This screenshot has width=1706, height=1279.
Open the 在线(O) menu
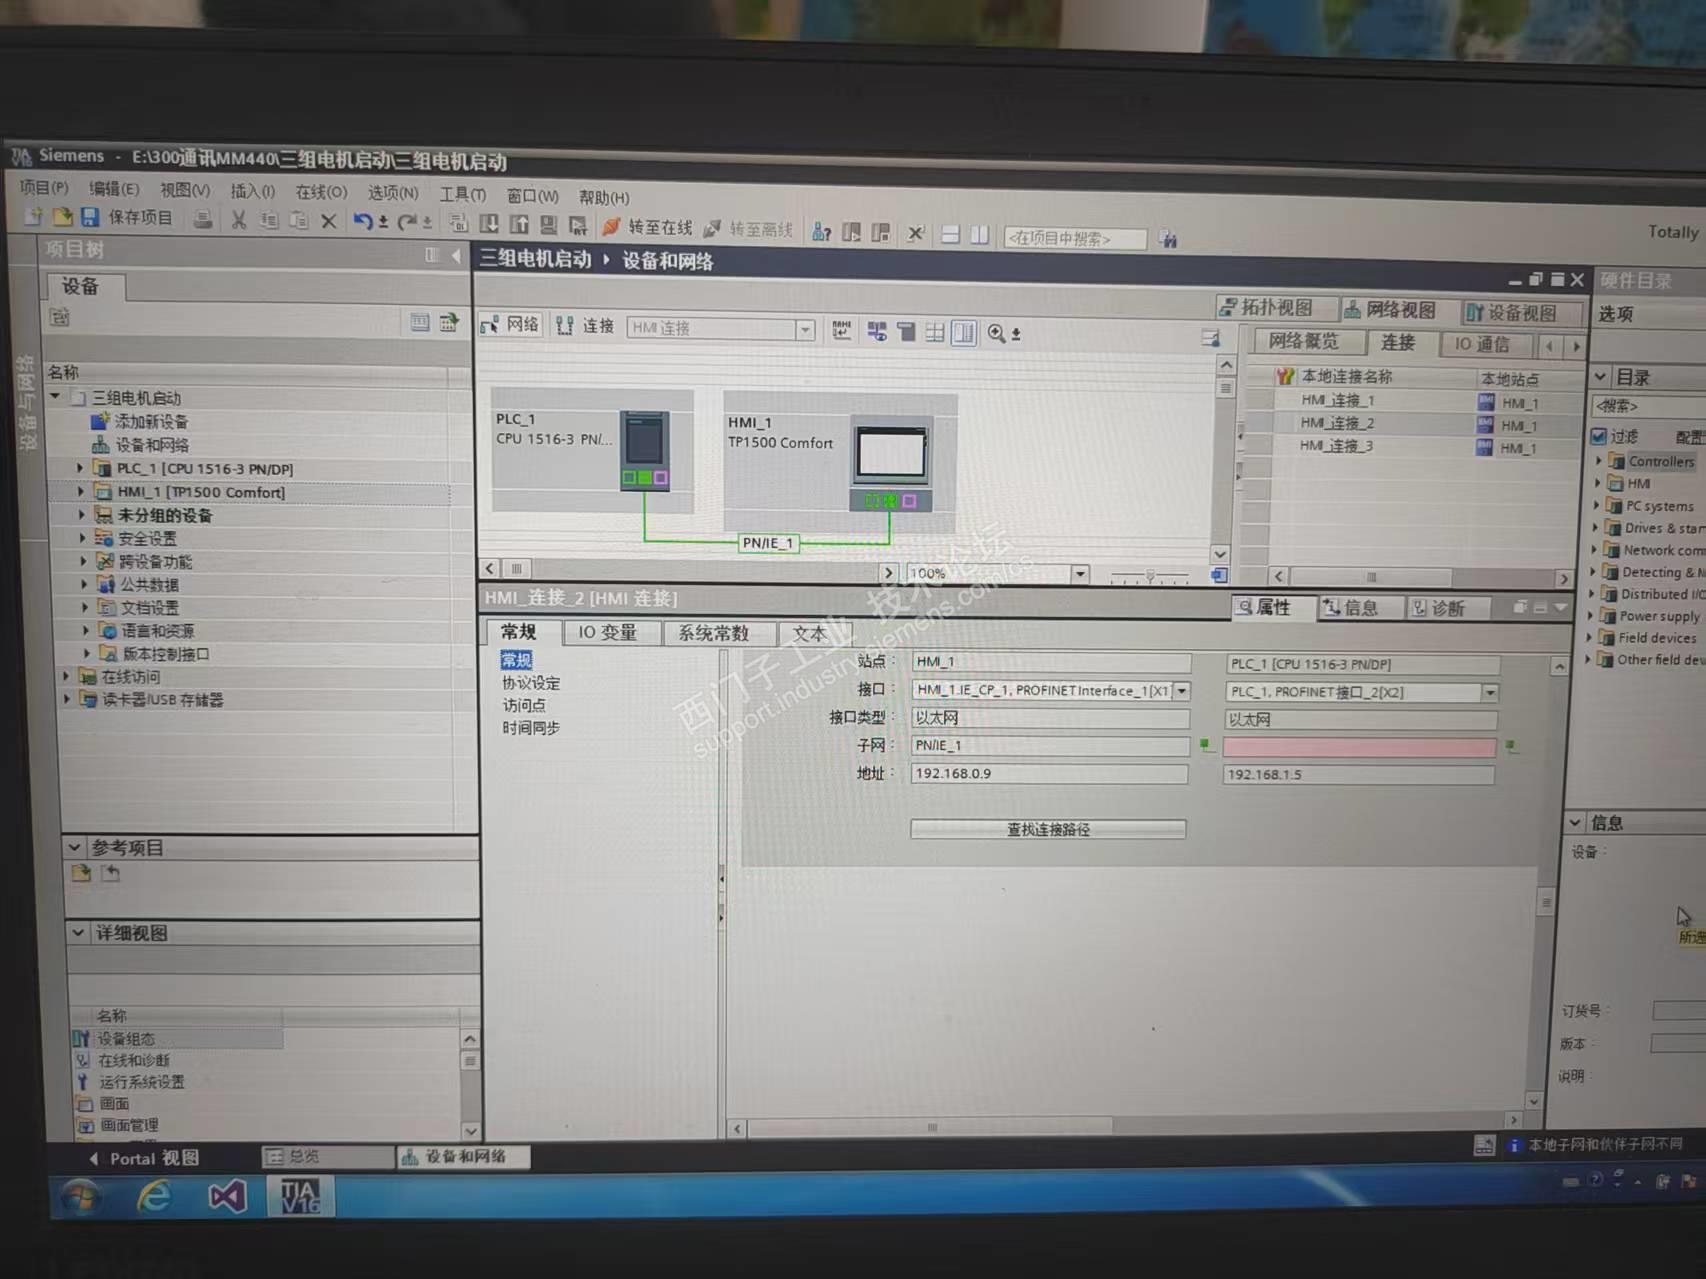(321, 191)
